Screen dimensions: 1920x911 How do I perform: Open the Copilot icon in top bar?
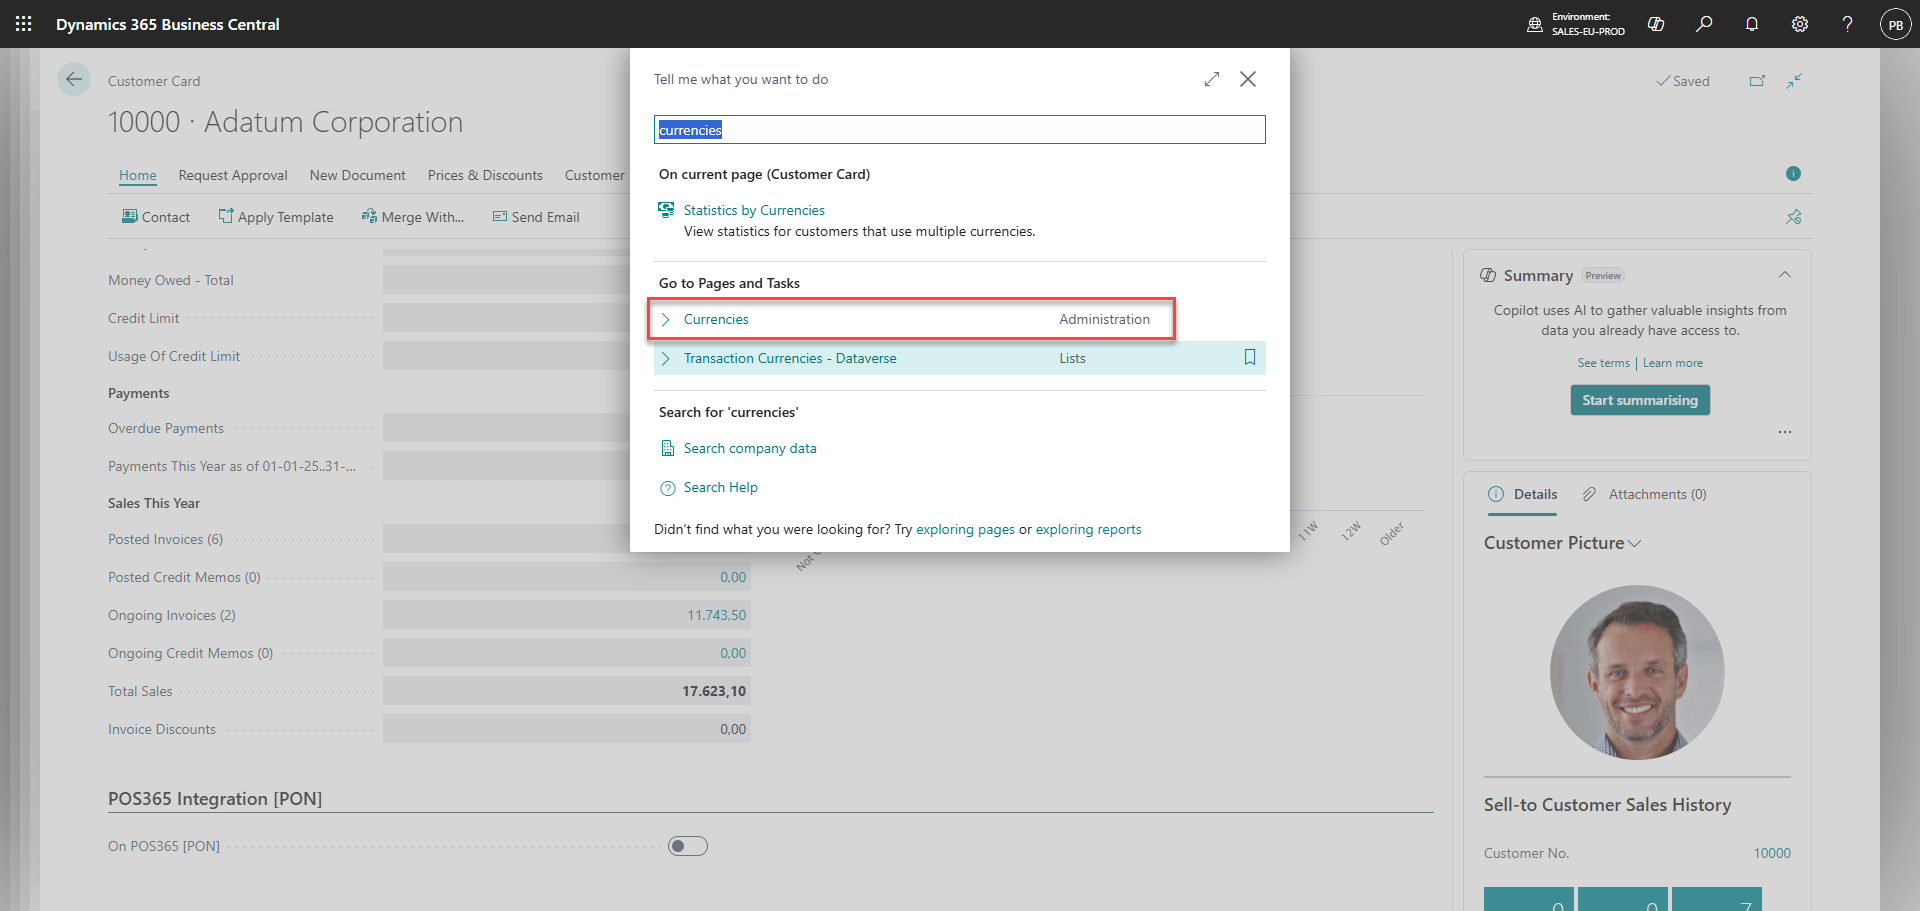tap(1656, 24)
